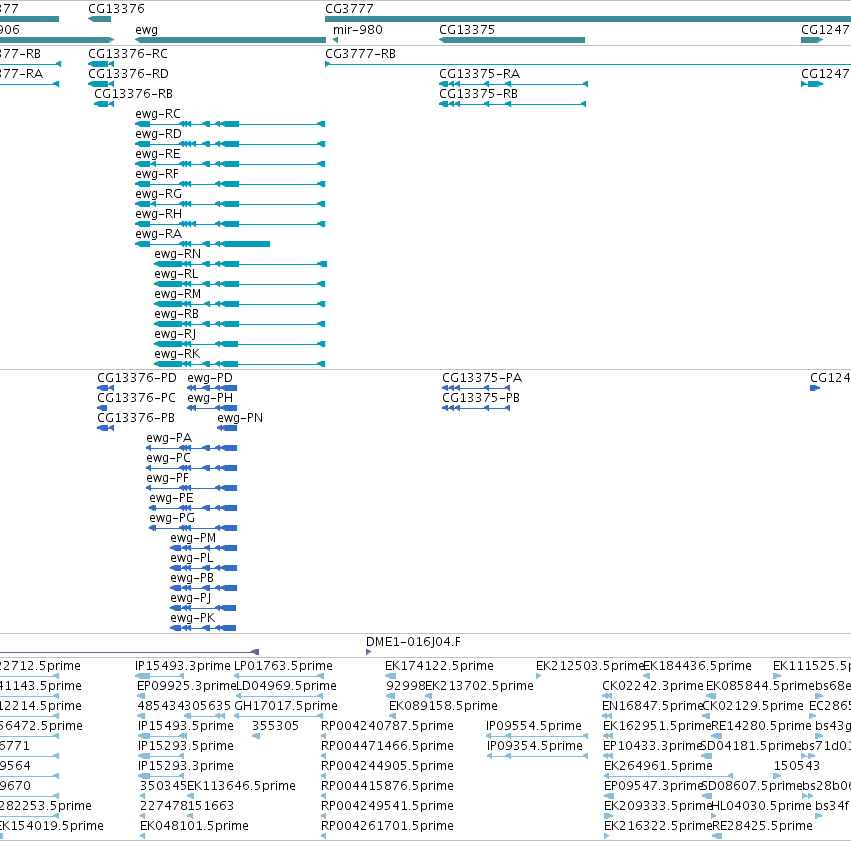This screenshot has width=851, height=841.
Task: Select the ewg-RD transcript glyph
Action: (230, 144)
